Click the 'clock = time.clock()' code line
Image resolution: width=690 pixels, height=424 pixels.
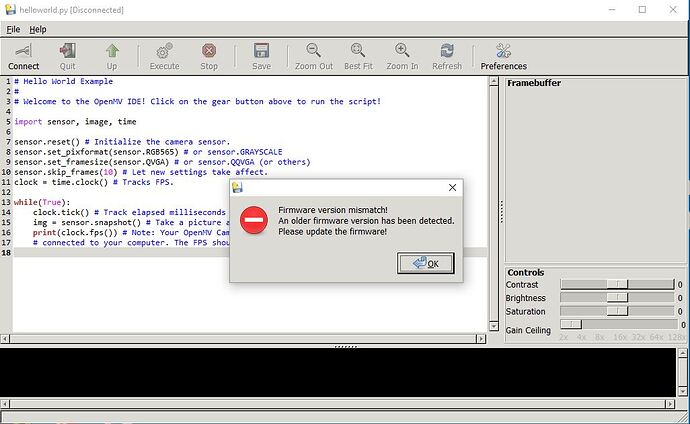pyautogui.click(x=94, y=182)
